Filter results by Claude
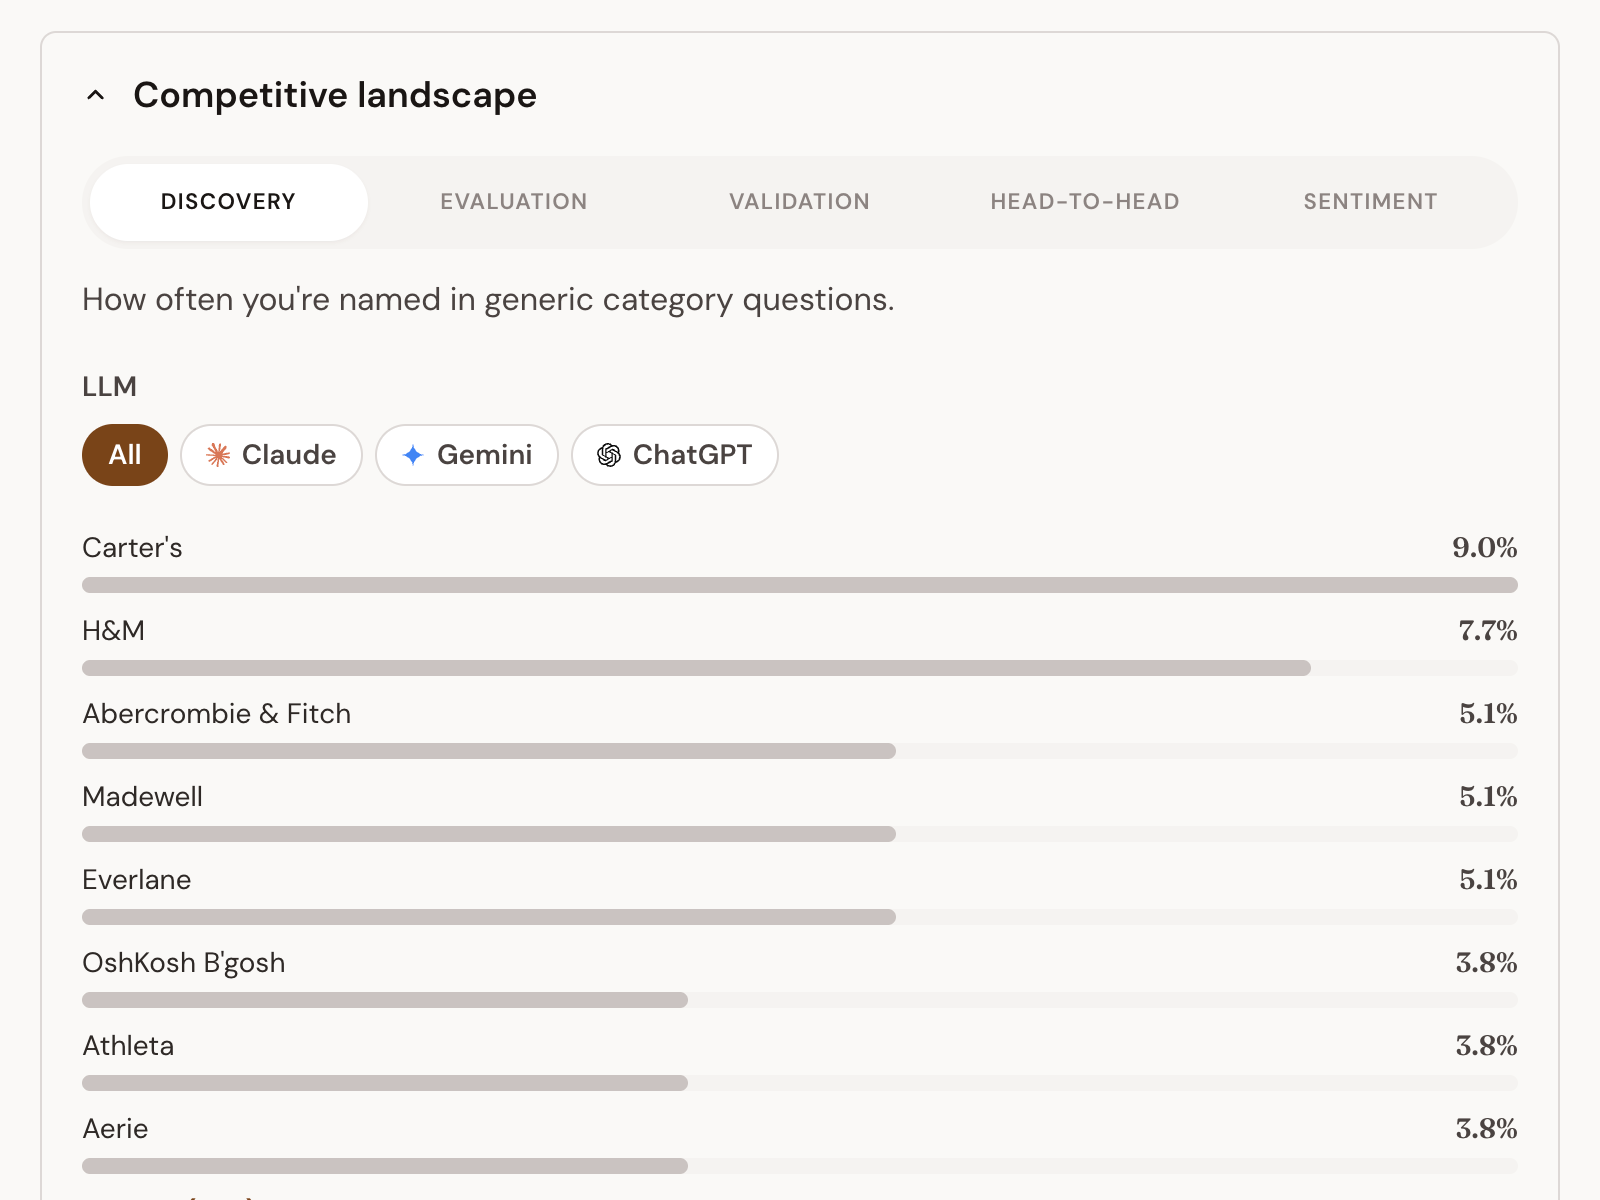The height and width of the screenshot is (1200, 1600). (x=271, y=455)
